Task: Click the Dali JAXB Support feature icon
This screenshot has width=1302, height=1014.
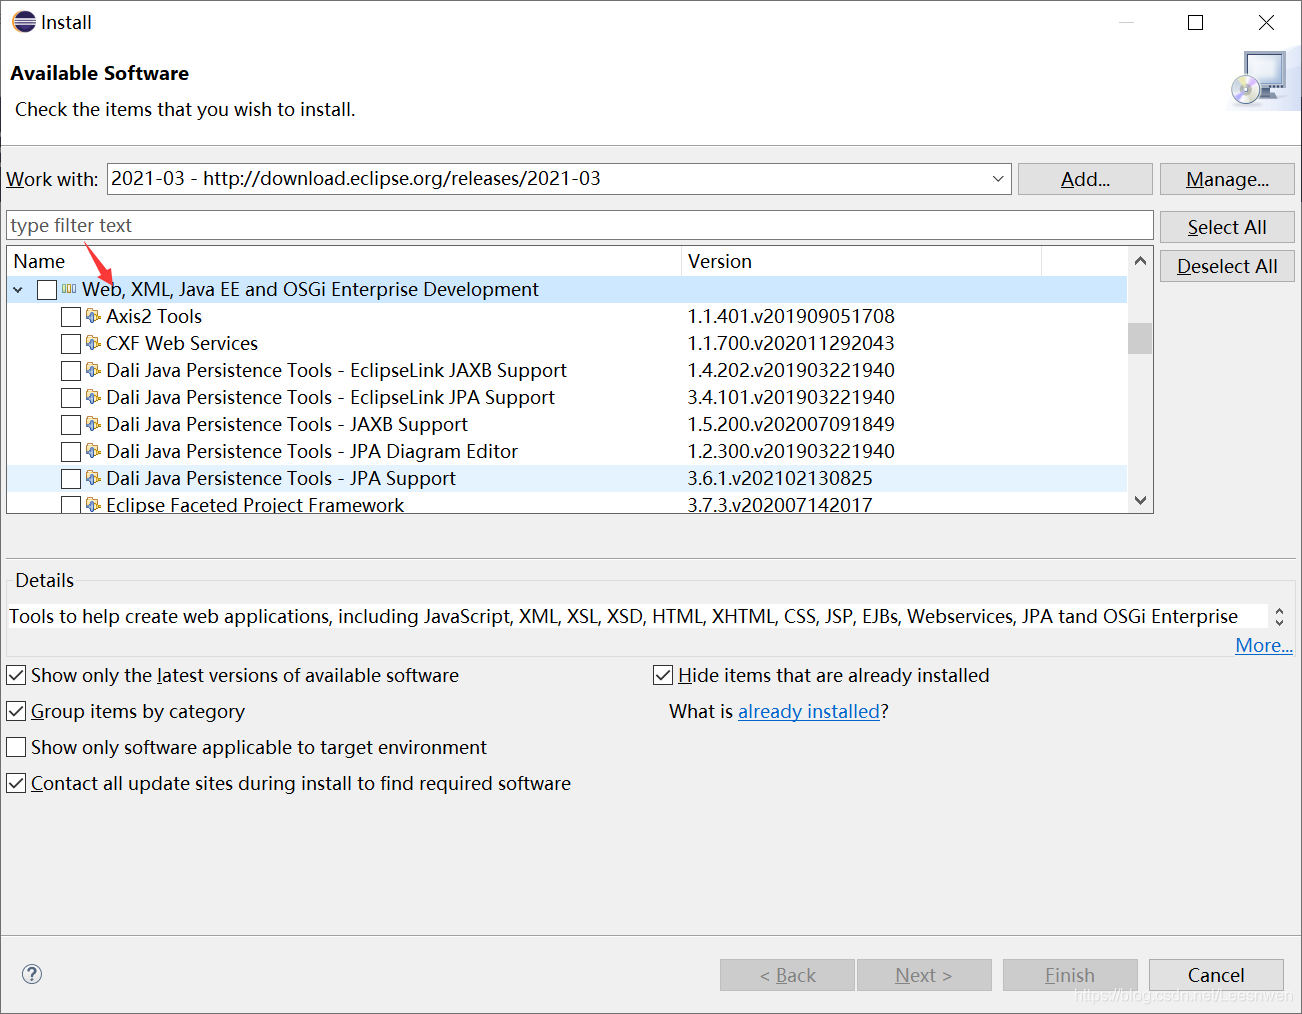Action: [x=93, y=424]
